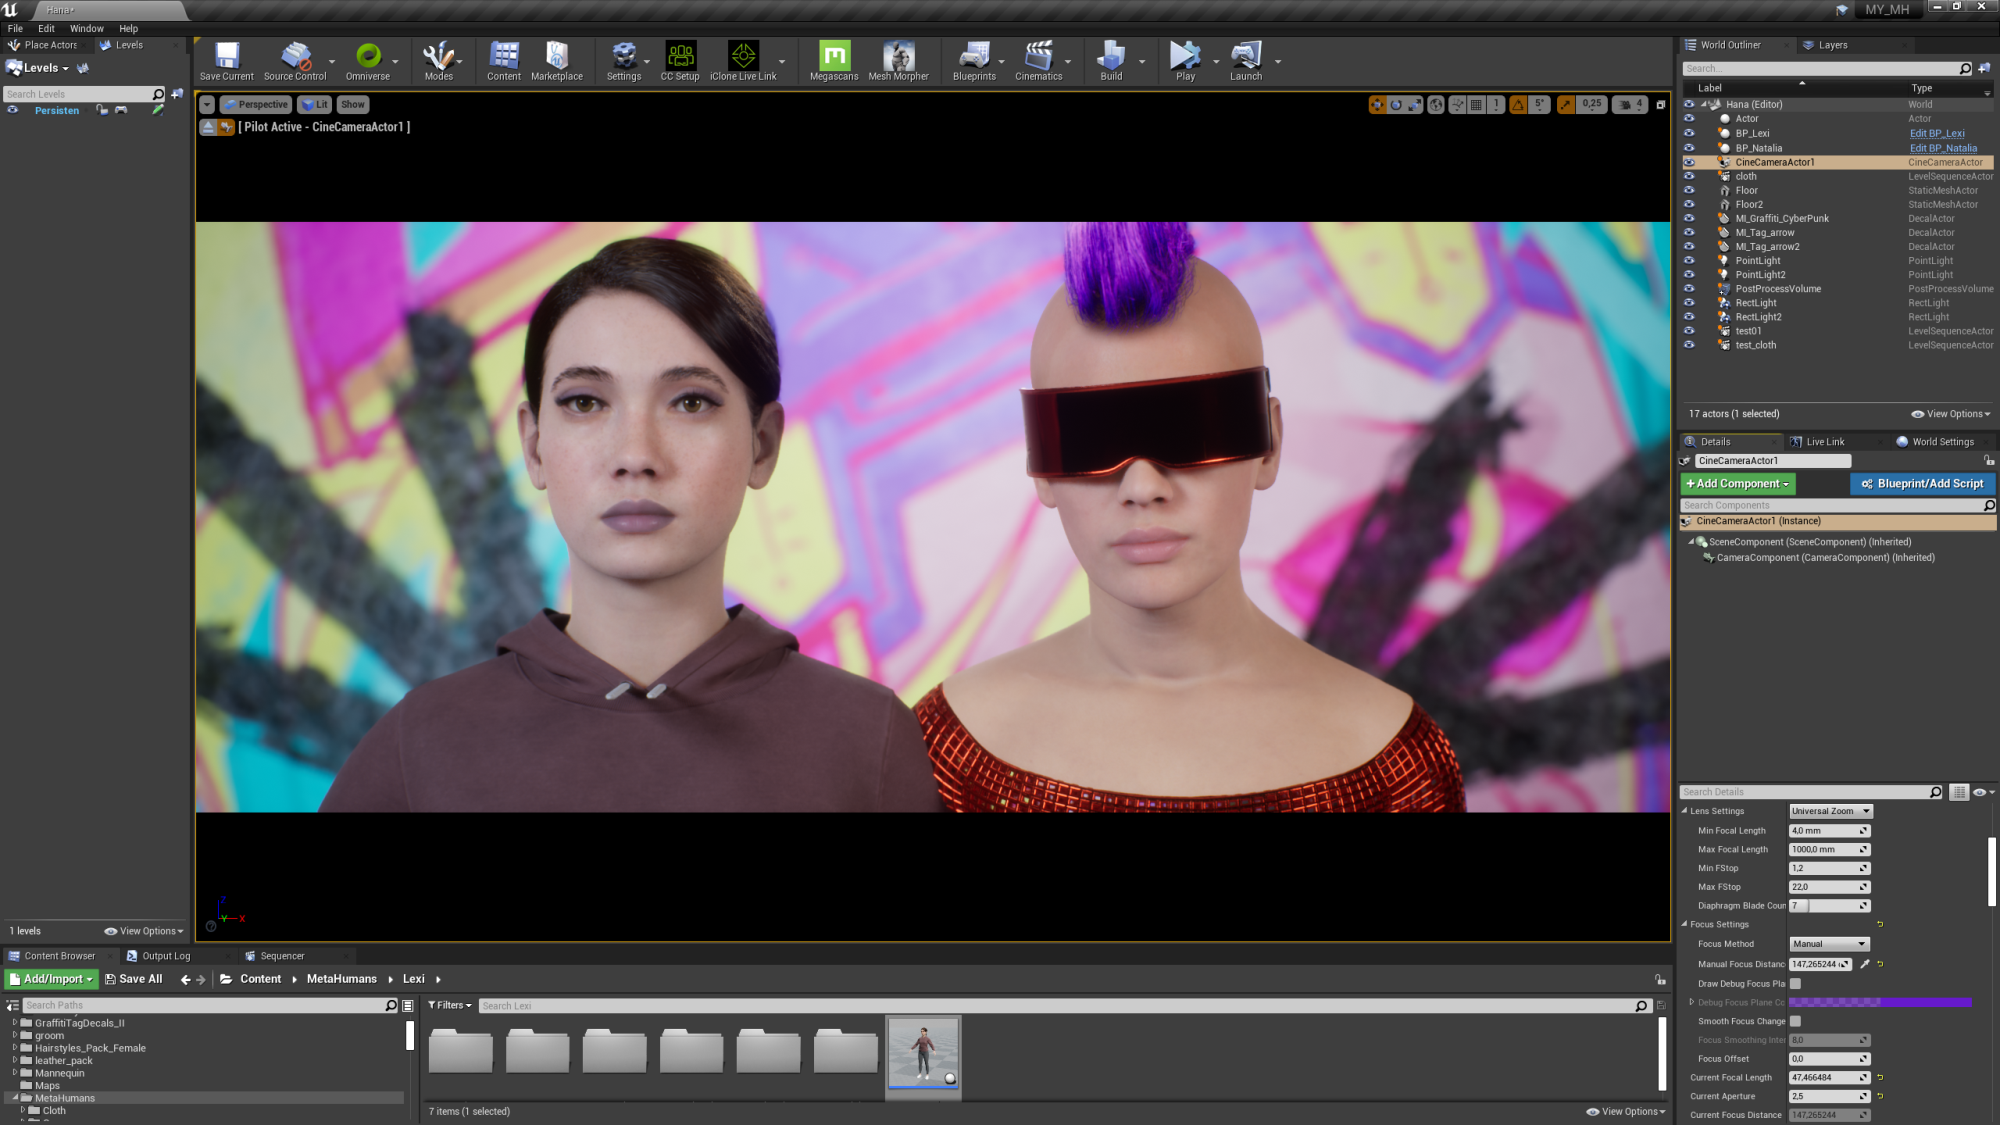Open the viewport options arrow dropdown

click(x=207, y=105)
